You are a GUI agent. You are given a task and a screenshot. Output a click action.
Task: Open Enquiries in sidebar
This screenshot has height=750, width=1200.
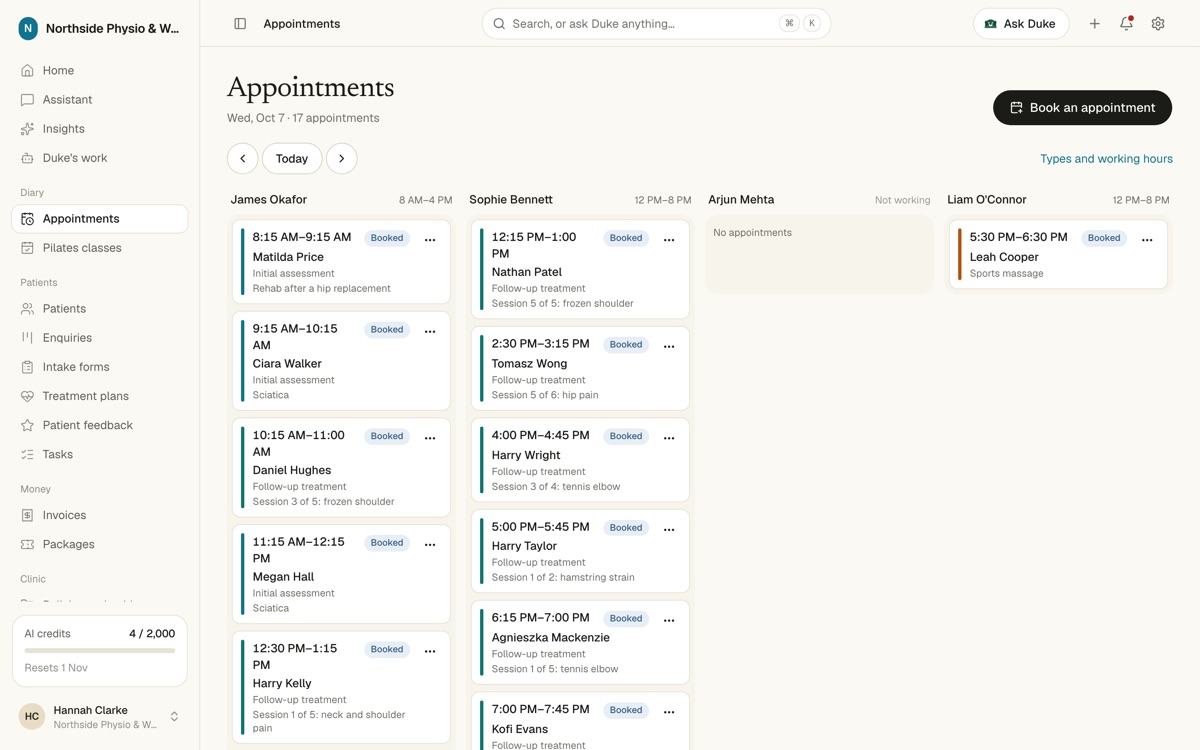tap(99, 338)
